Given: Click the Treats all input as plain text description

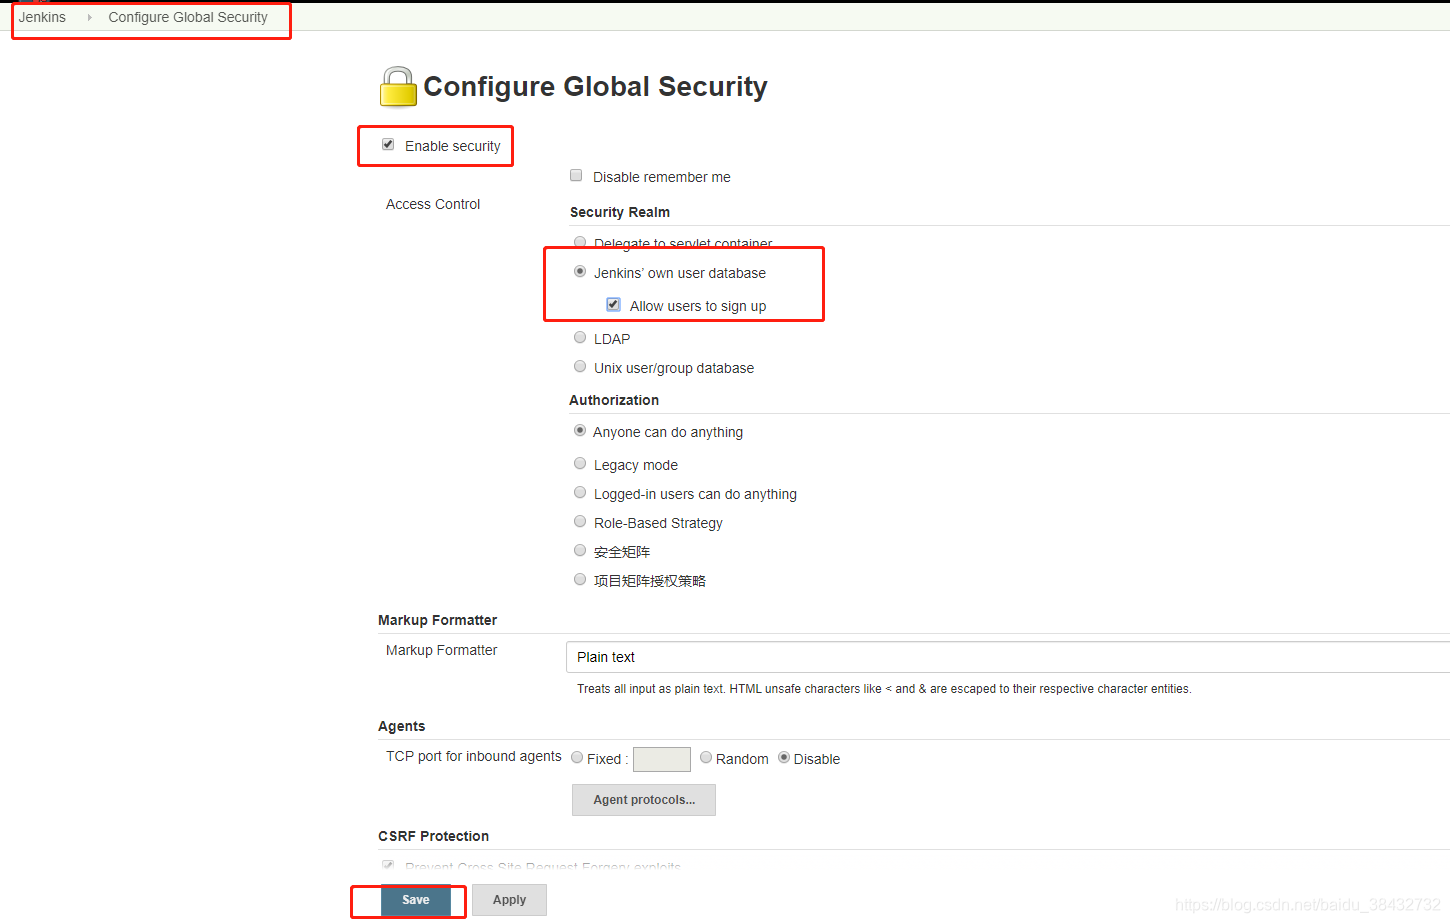Looking at the screenshot, I should tap(884, 689).
